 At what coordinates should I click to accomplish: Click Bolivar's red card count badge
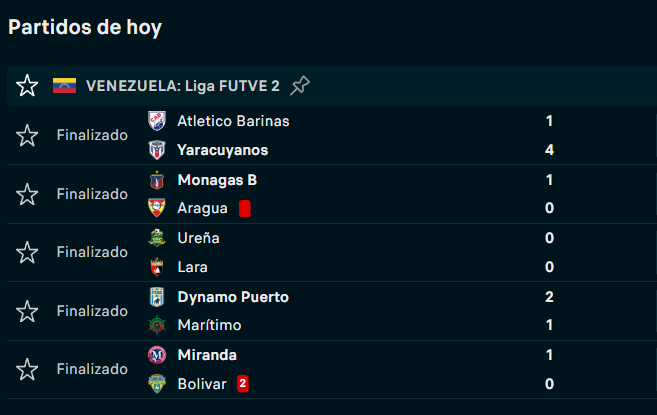coord(243,384)
